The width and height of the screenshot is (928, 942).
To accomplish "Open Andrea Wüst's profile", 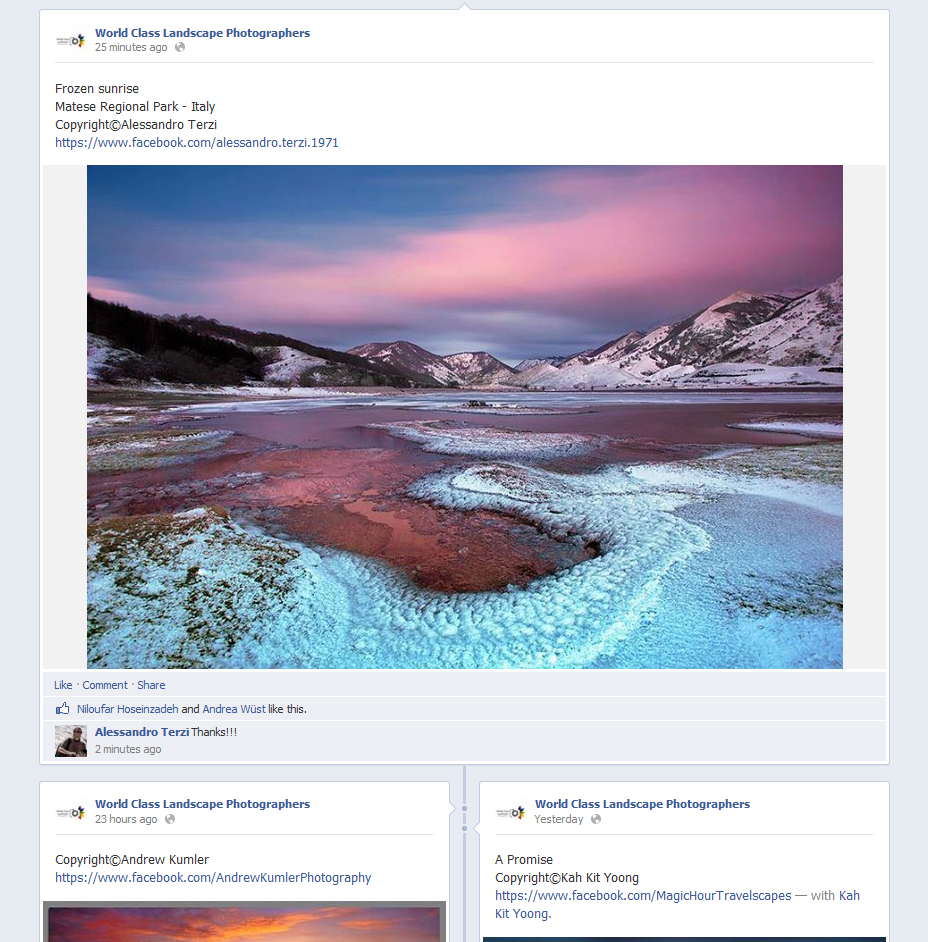I will (x=234, y=709).
